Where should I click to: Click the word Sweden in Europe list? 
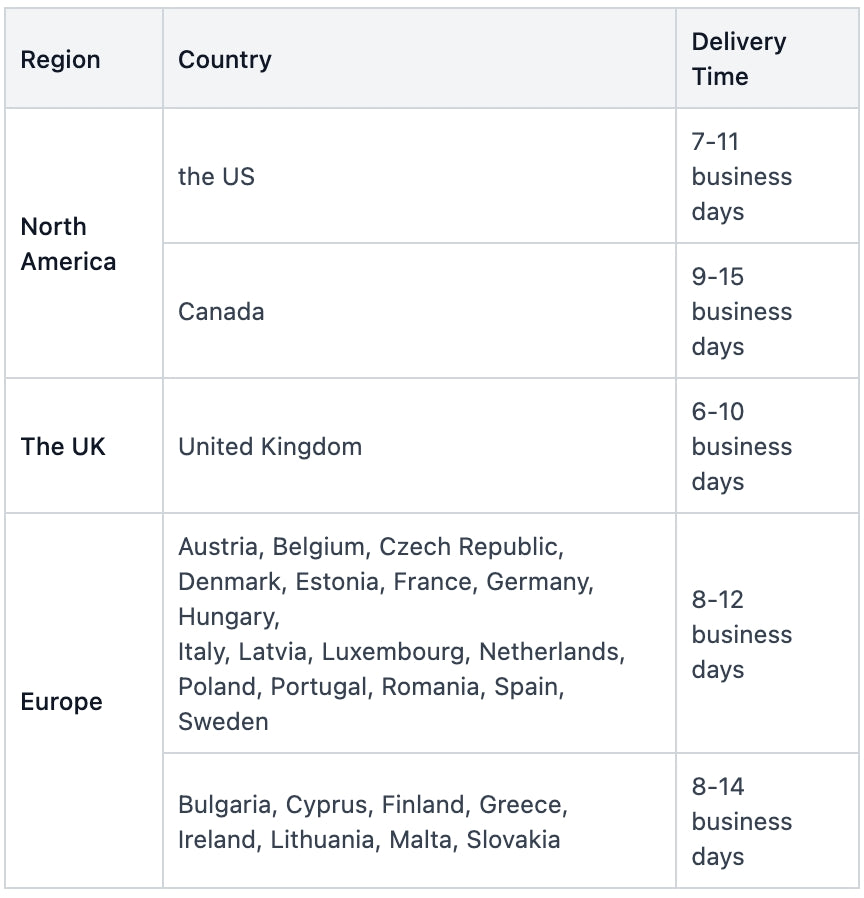(223, 722)
